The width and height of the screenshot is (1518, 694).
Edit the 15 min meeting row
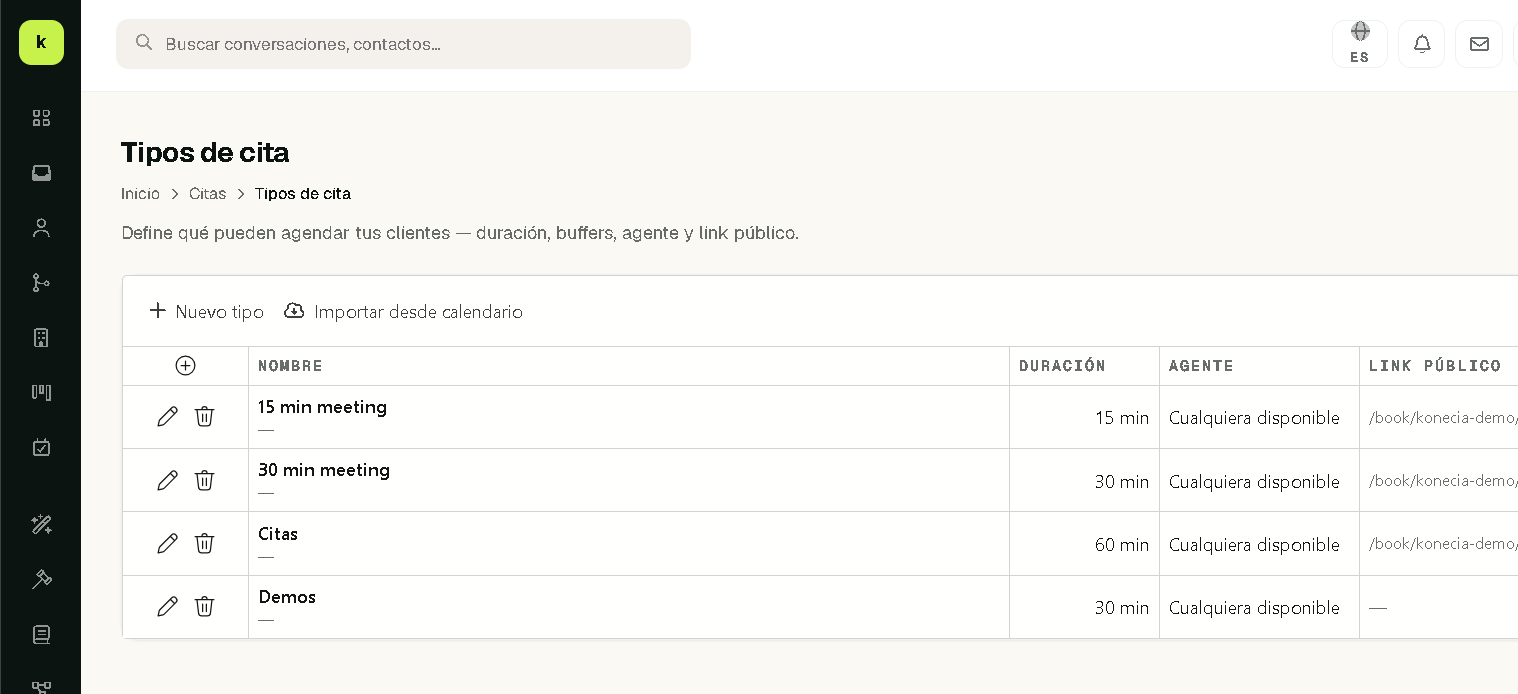coord(167,417)
